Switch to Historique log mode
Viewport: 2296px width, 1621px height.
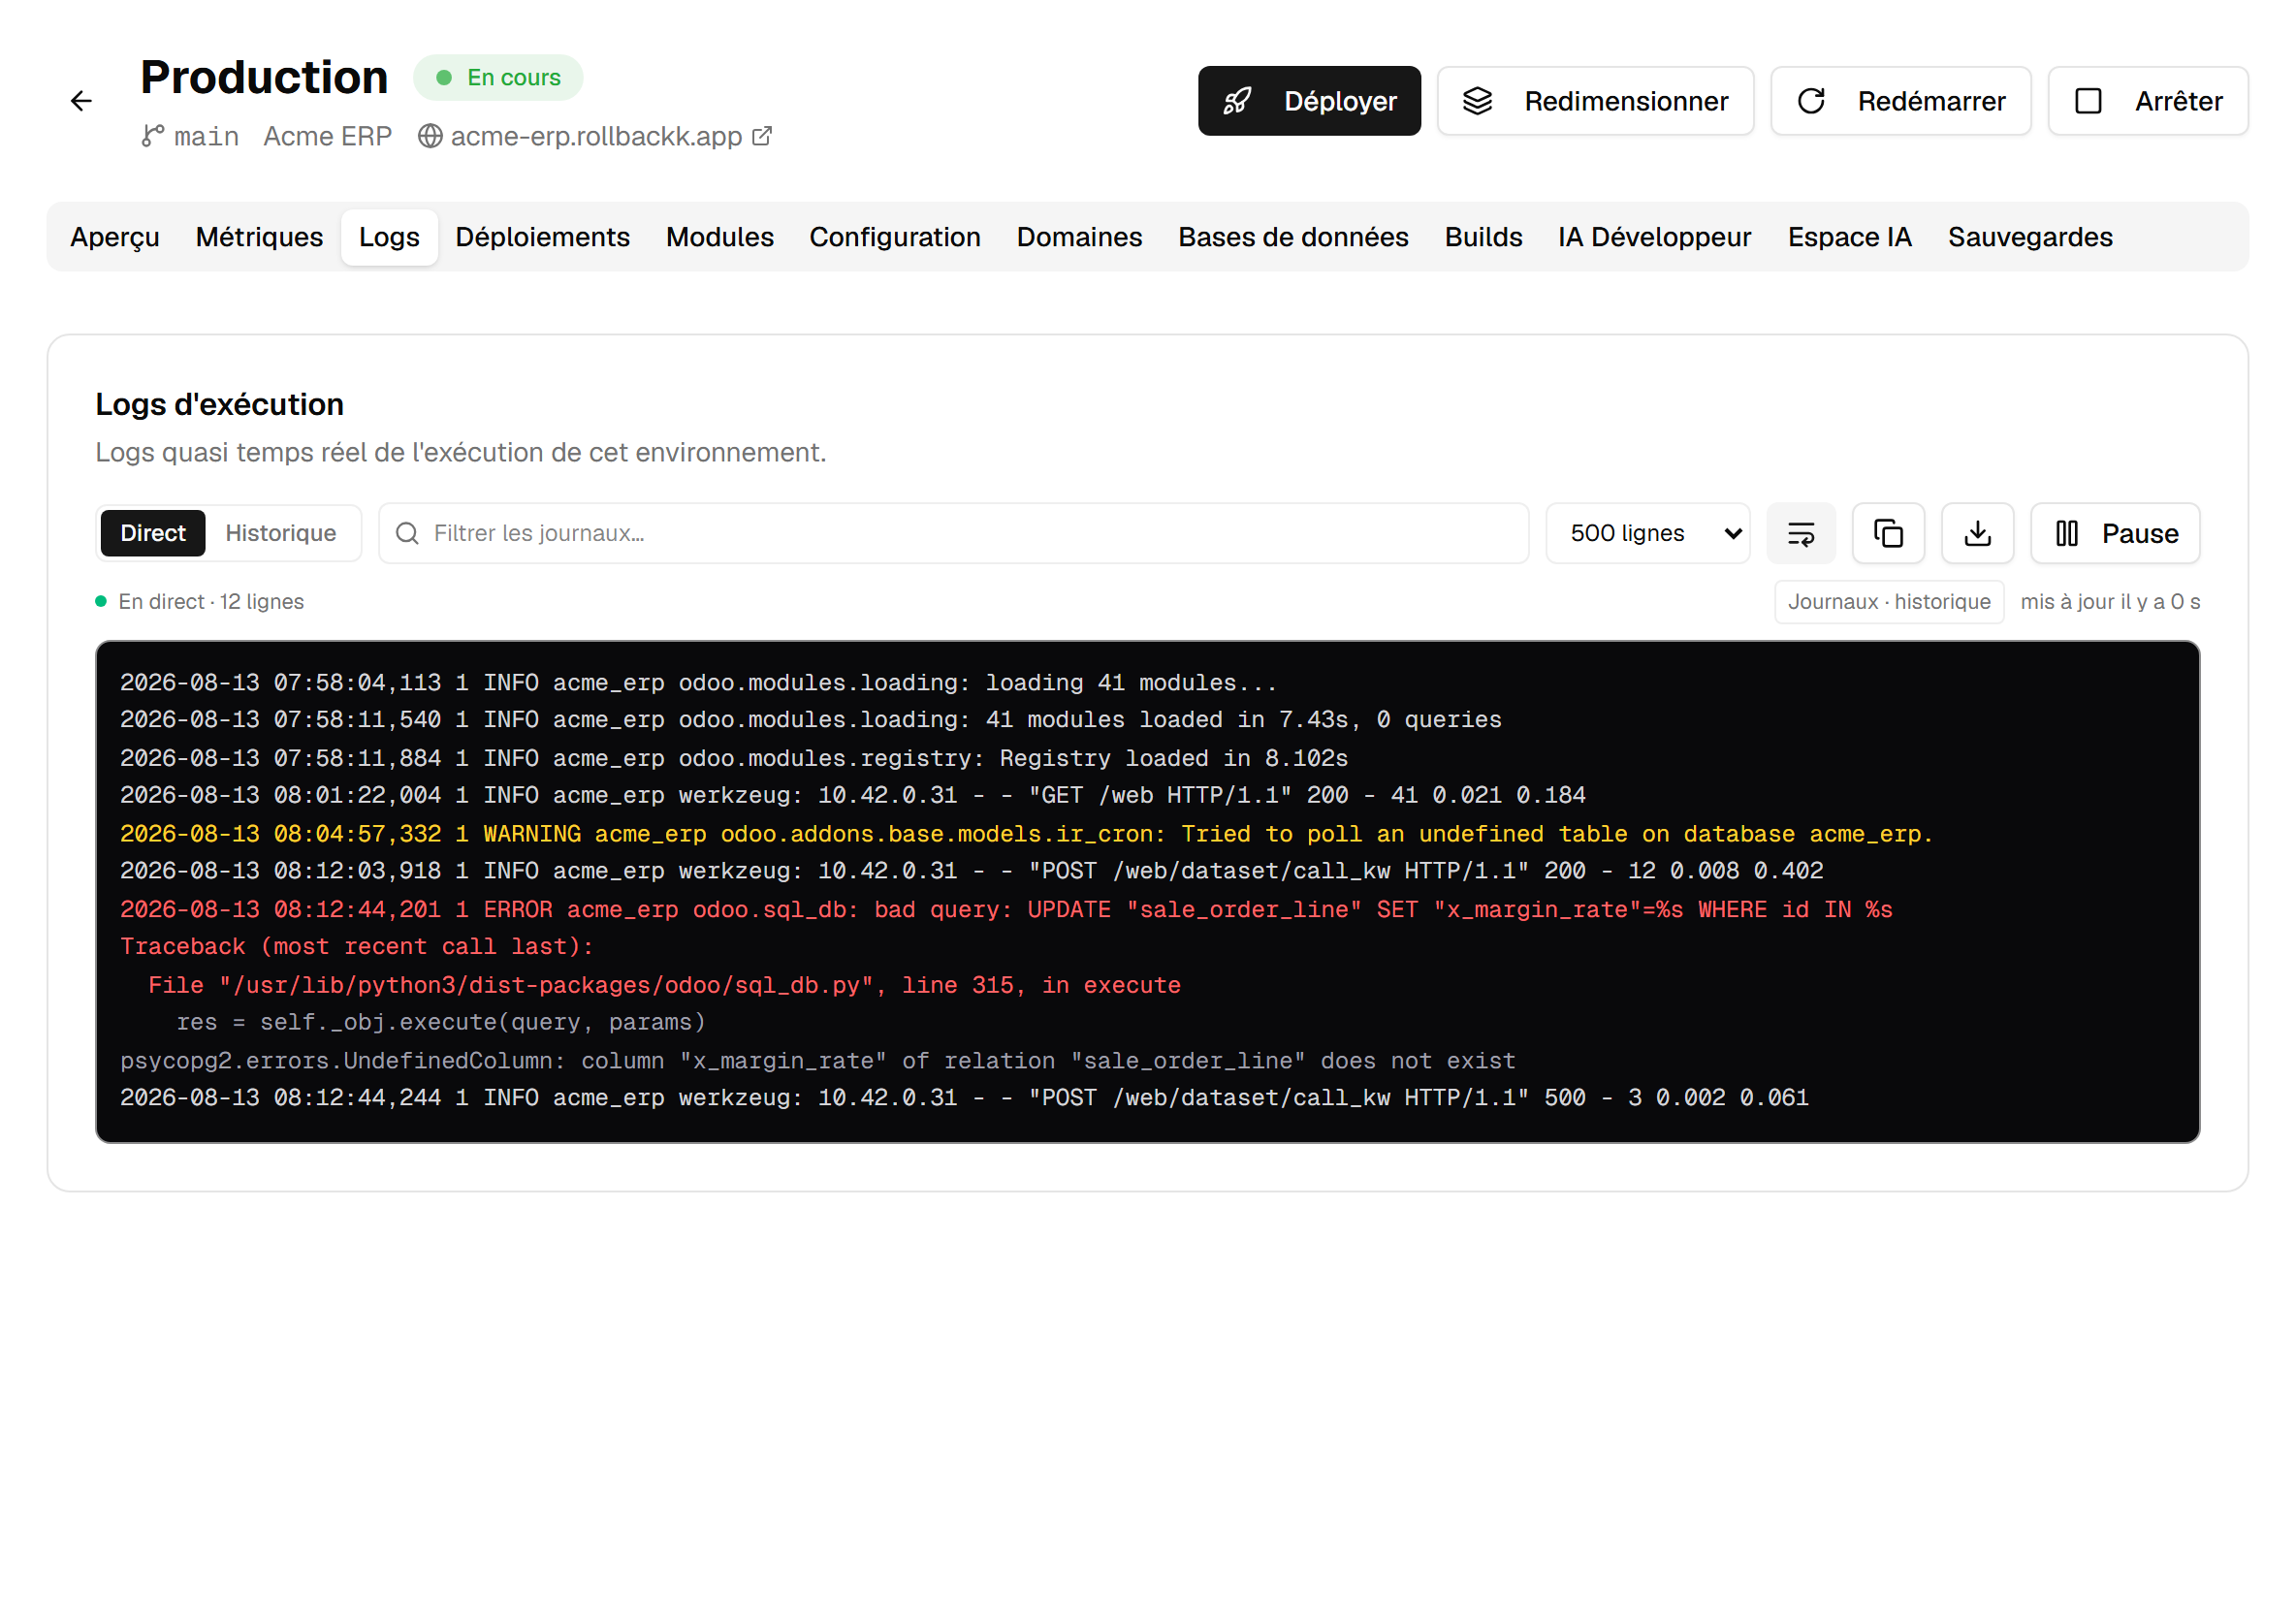pos(281,534)
